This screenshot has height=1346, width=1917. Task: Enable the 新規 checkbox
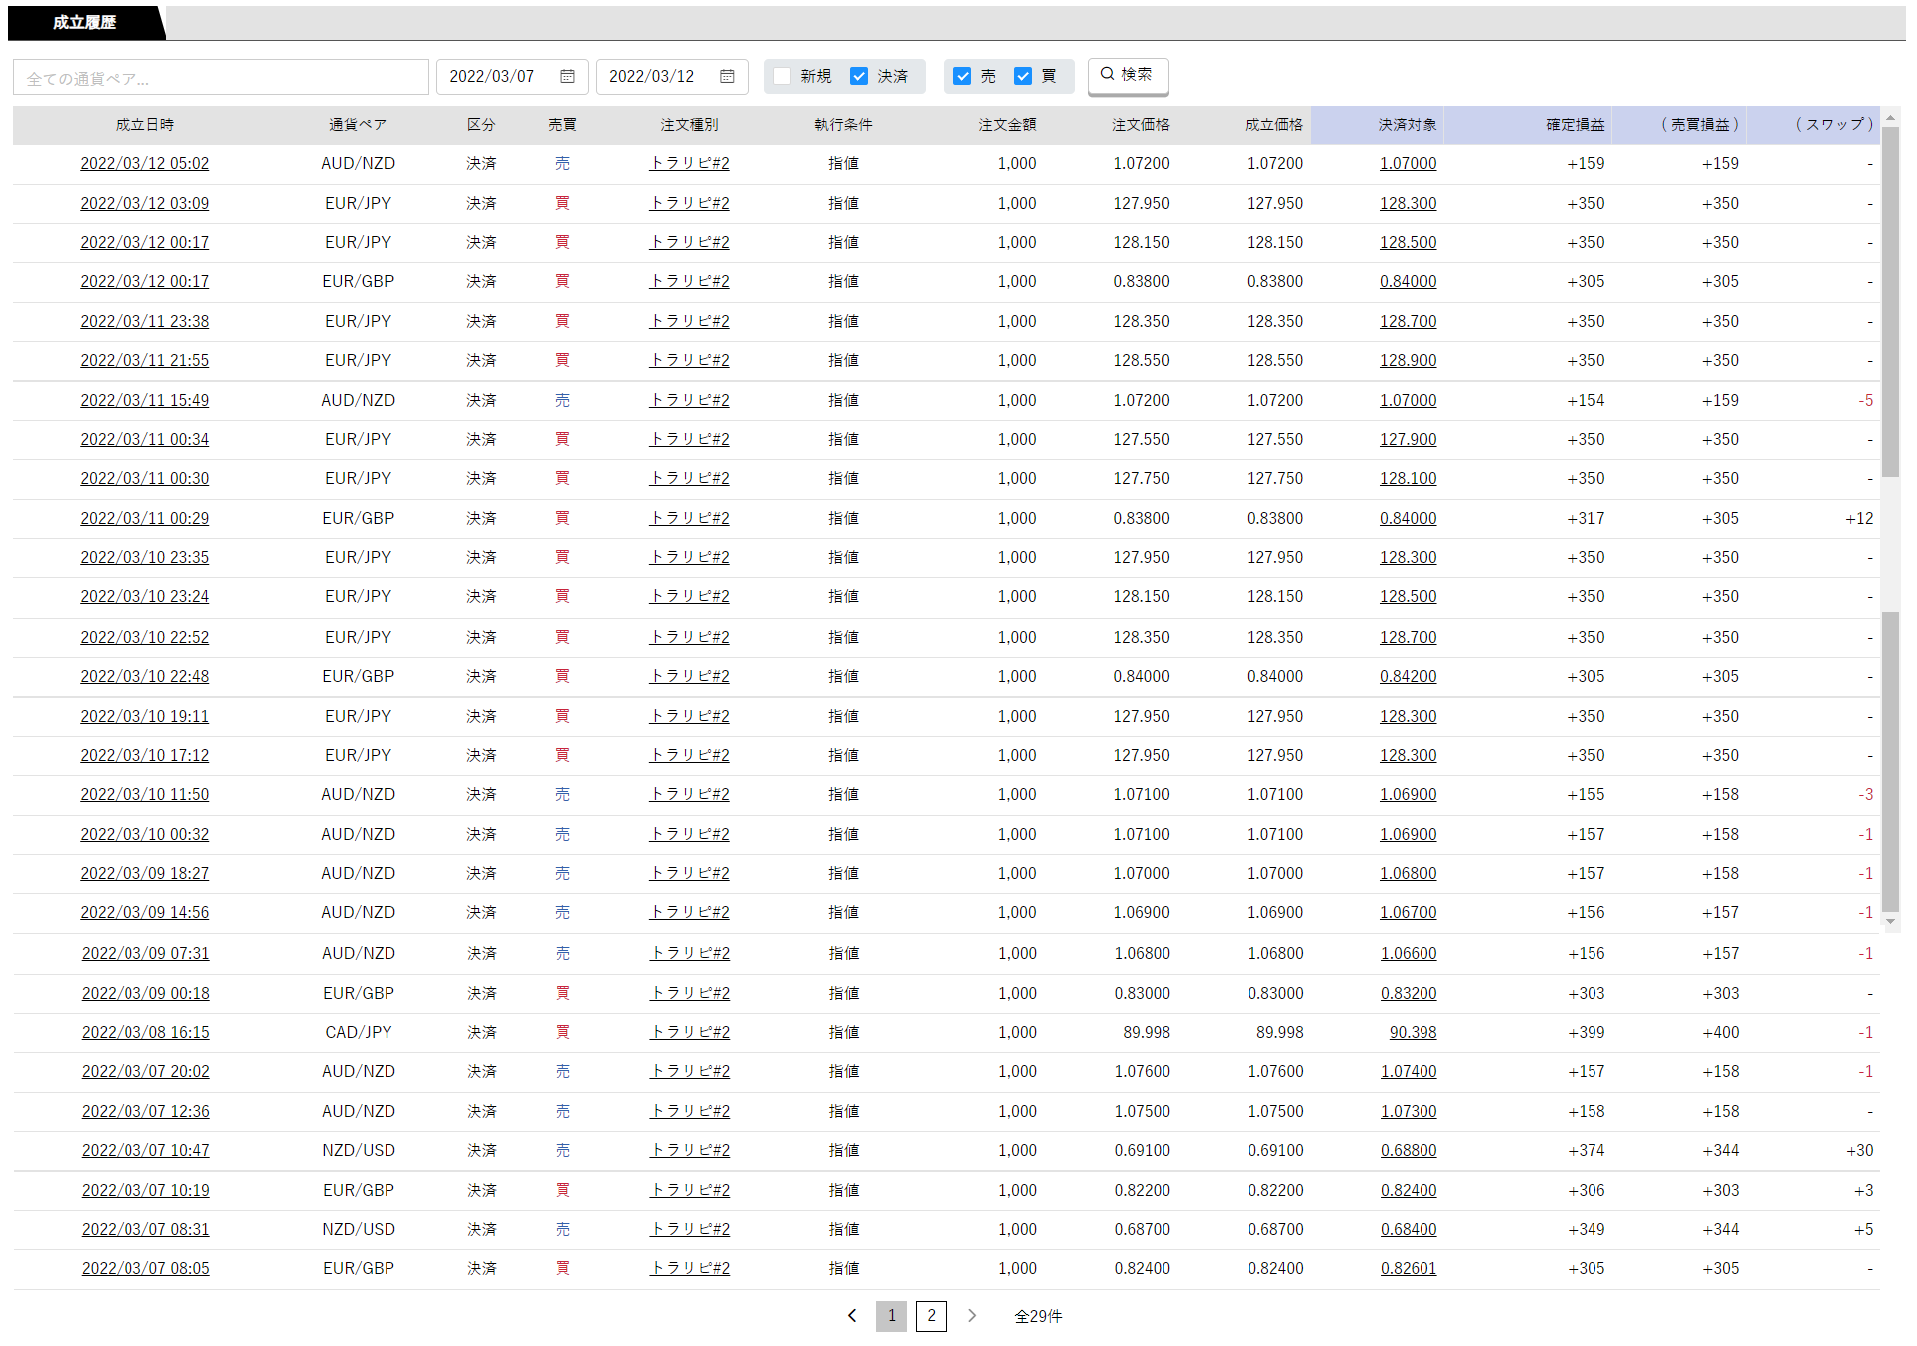click(x=782, y=77)
